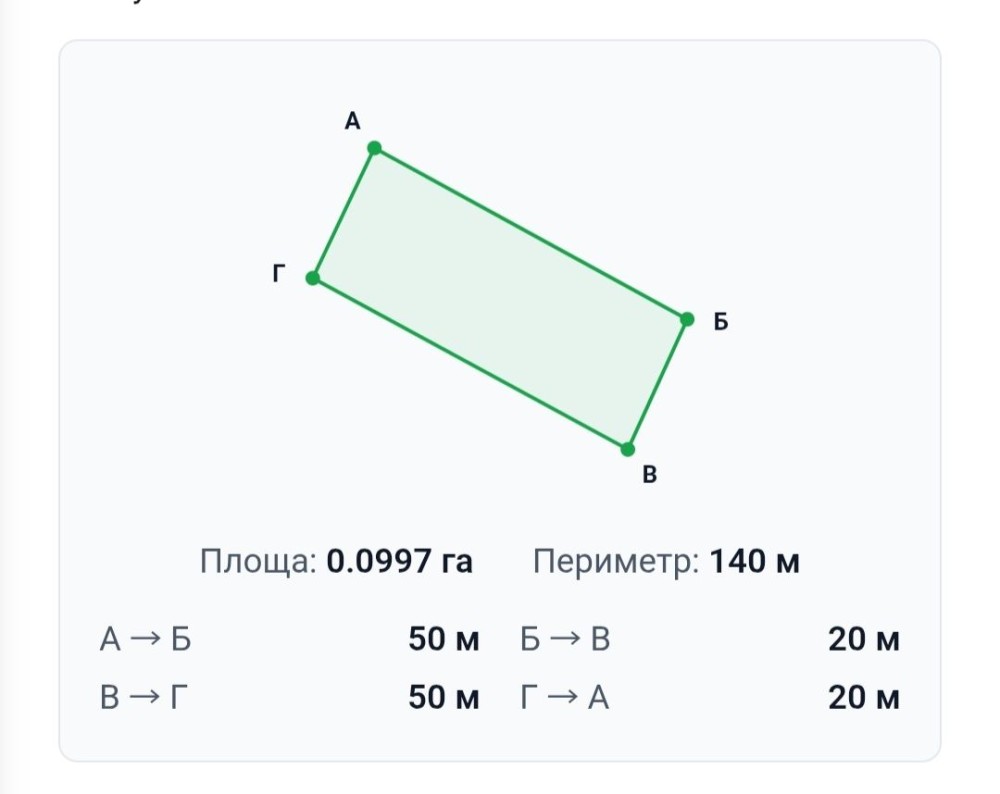Click the Периметр label text
This screenshot has height=794, width=1000.
pyautogui.click(x=616, y=562)
